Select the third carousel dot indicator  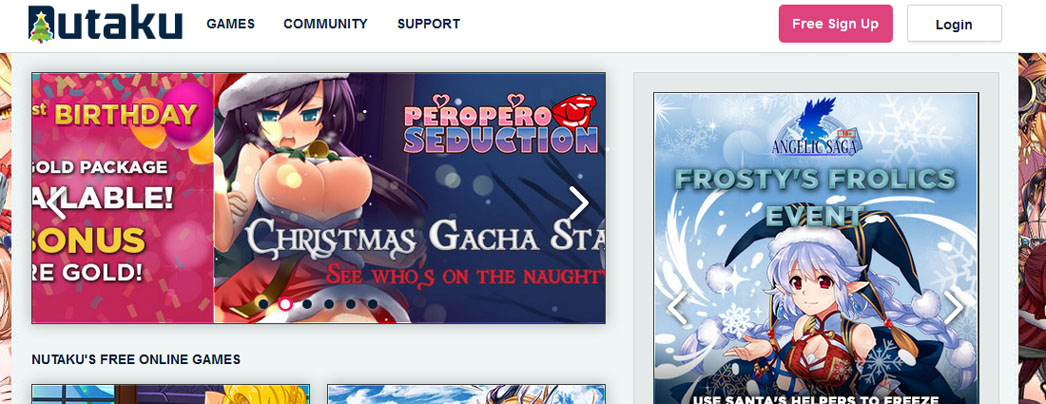pos(307,304)
